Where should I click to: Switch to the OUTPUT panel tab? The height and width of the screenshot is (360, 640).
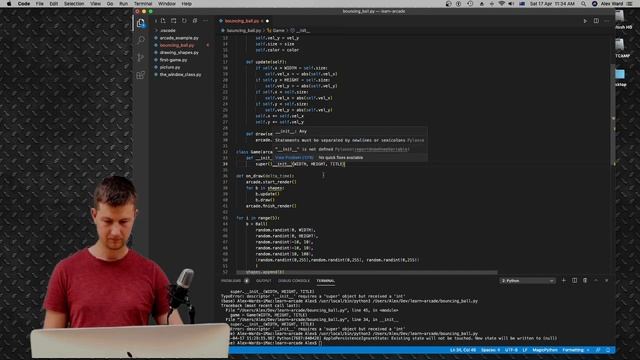tap(263, 281)
